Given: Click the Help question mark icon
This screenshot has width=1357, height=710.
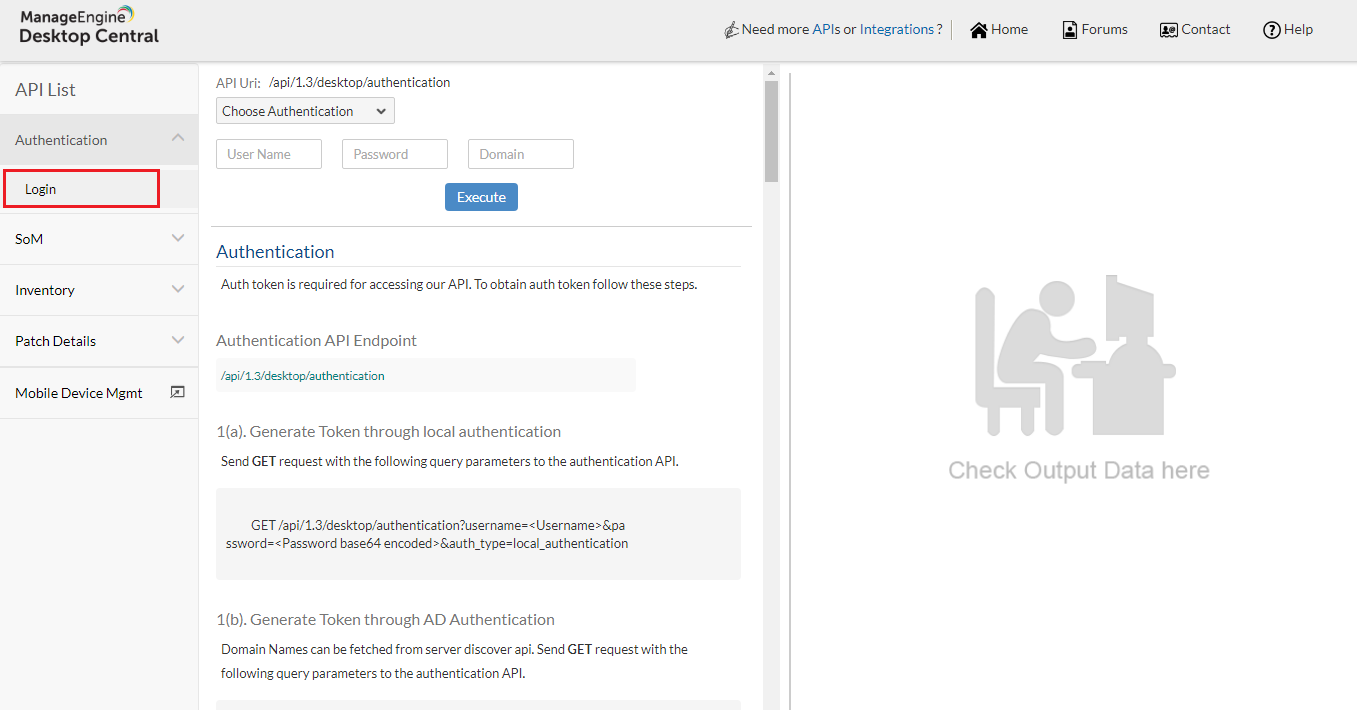Looking at the screenshot, I should (x=1271, y=30).
